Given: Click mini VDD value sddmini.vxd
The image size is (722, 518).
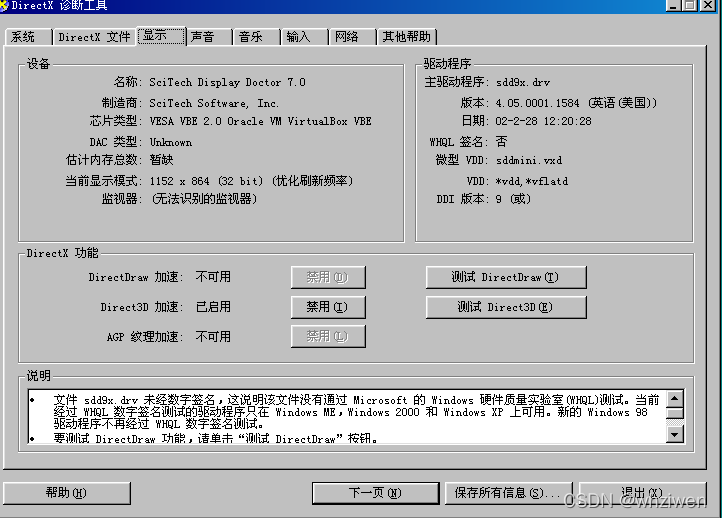Looking at the screenshot, I should (x=529, y=160).
